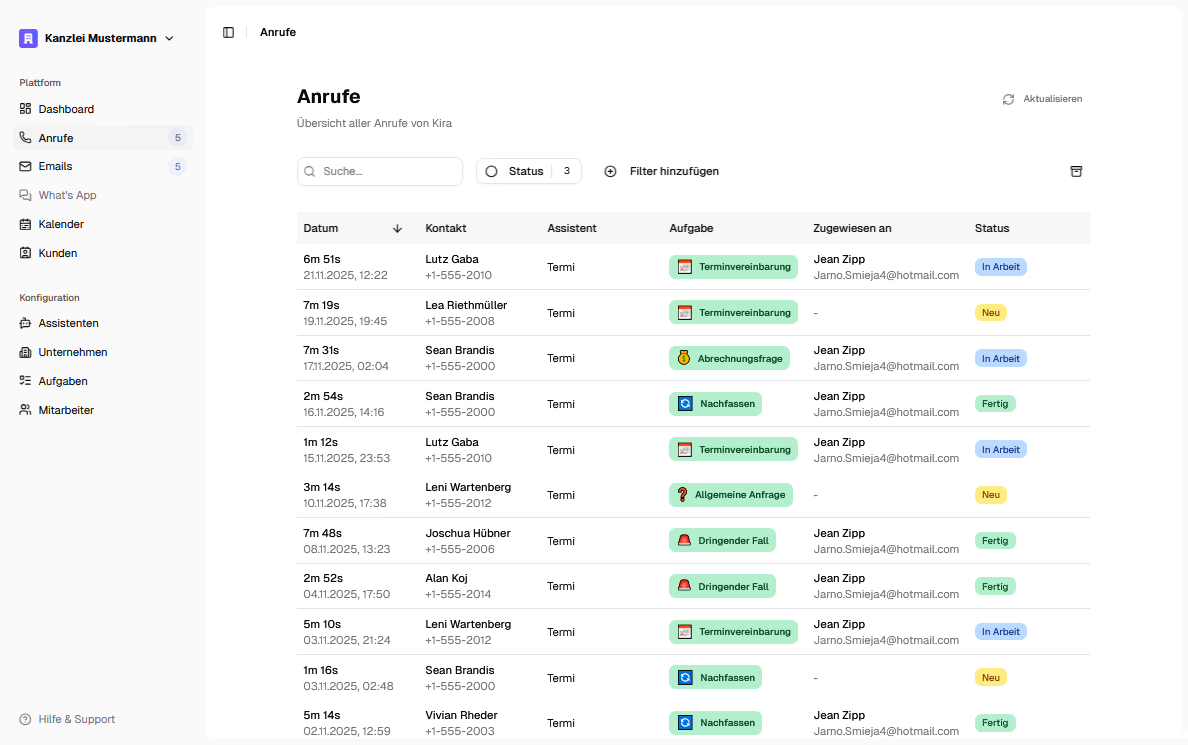Click the archive box icon
This screenshot has width=1188, height=745.
[x=1076, y=171]
